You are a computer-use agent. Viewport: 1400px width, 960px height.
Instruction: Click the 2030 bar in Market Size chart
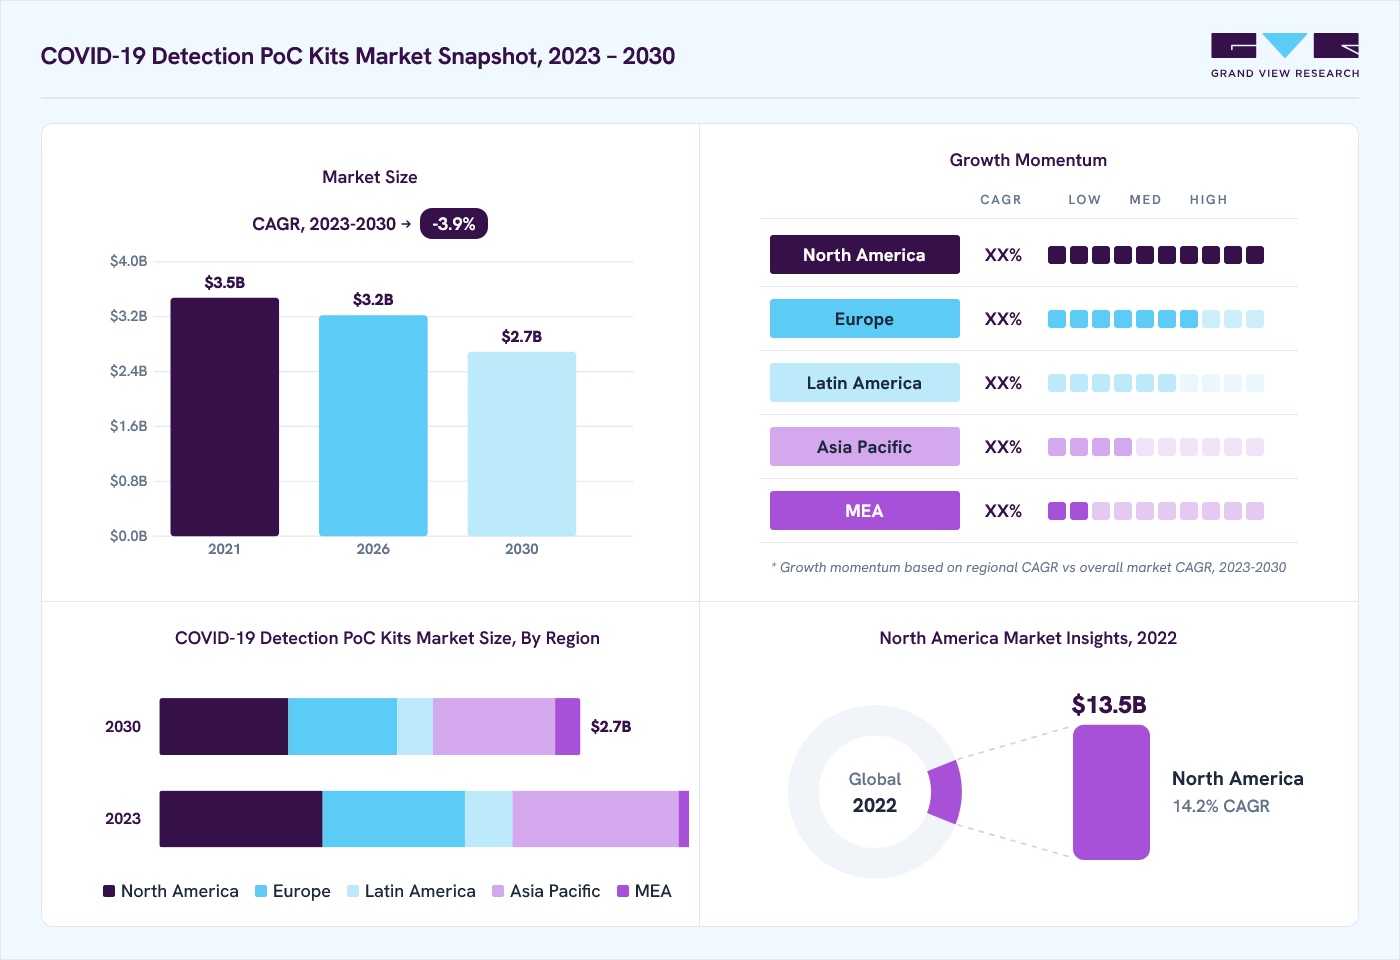(522, 444)
